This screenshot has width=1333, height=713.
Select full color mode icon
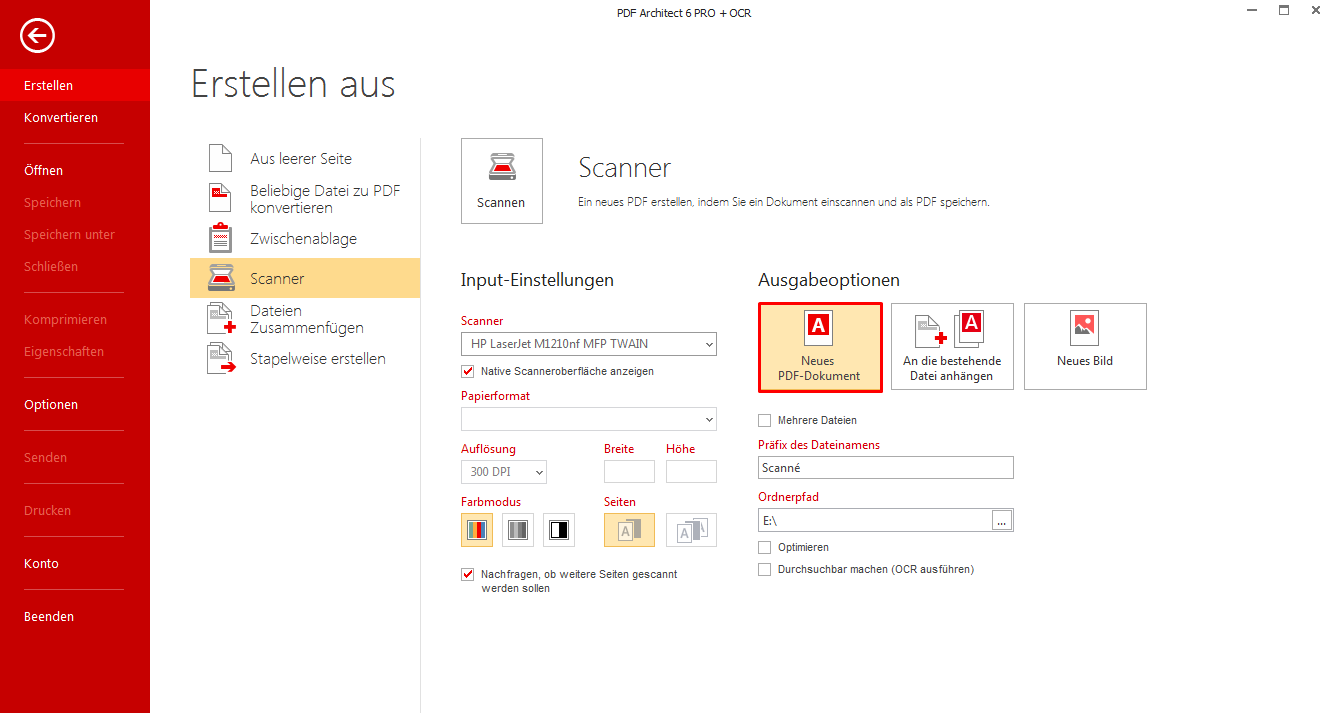point(477,530)
